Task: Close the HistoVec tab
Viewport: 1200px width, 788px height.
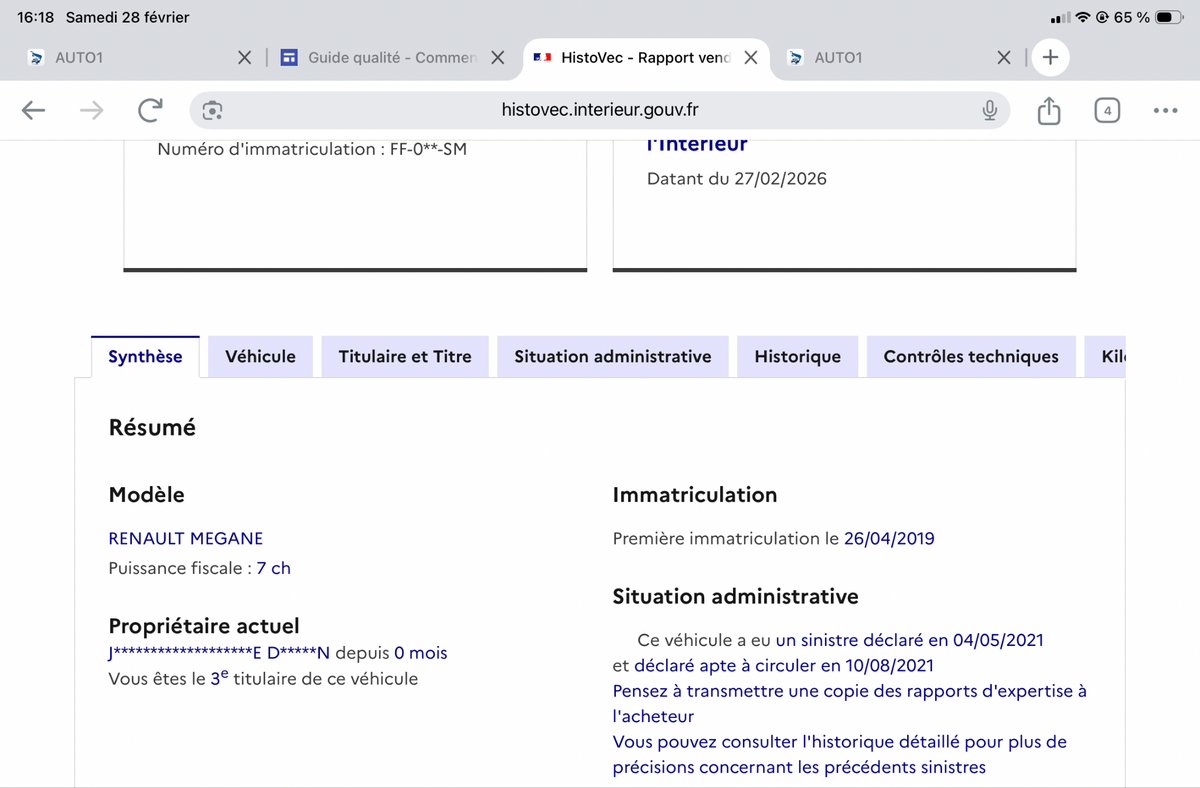Action: pos(751,58)
